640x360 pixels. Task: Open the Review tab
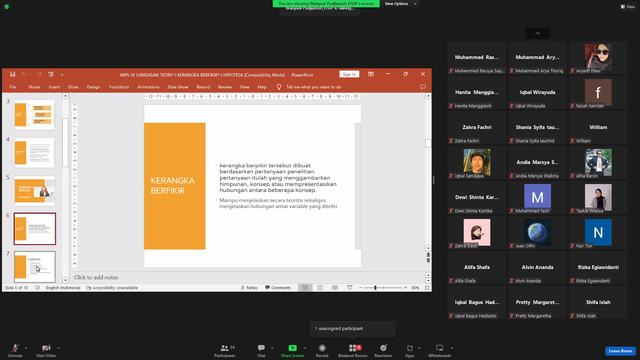[224, 87]
